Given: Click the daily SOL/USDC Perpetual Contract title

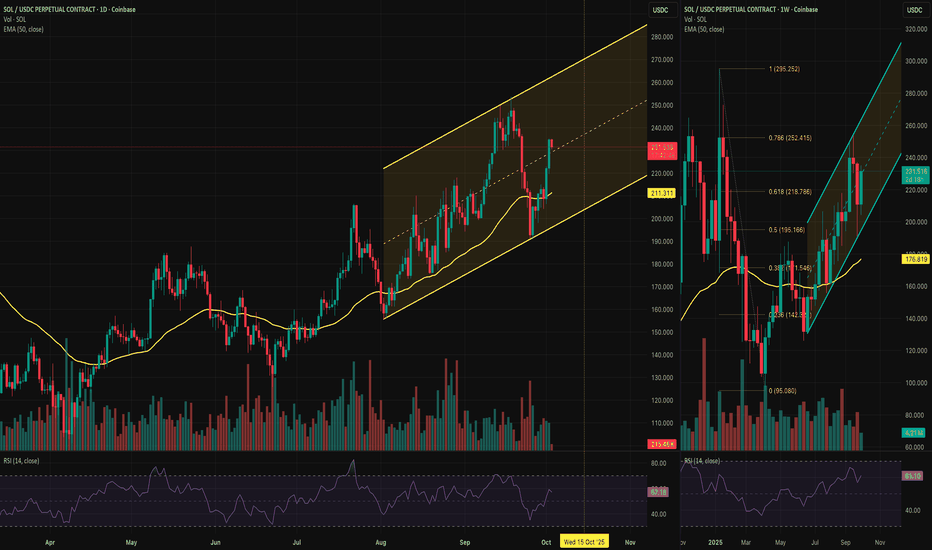Looking at the screenshot, I should click(70, 10).
